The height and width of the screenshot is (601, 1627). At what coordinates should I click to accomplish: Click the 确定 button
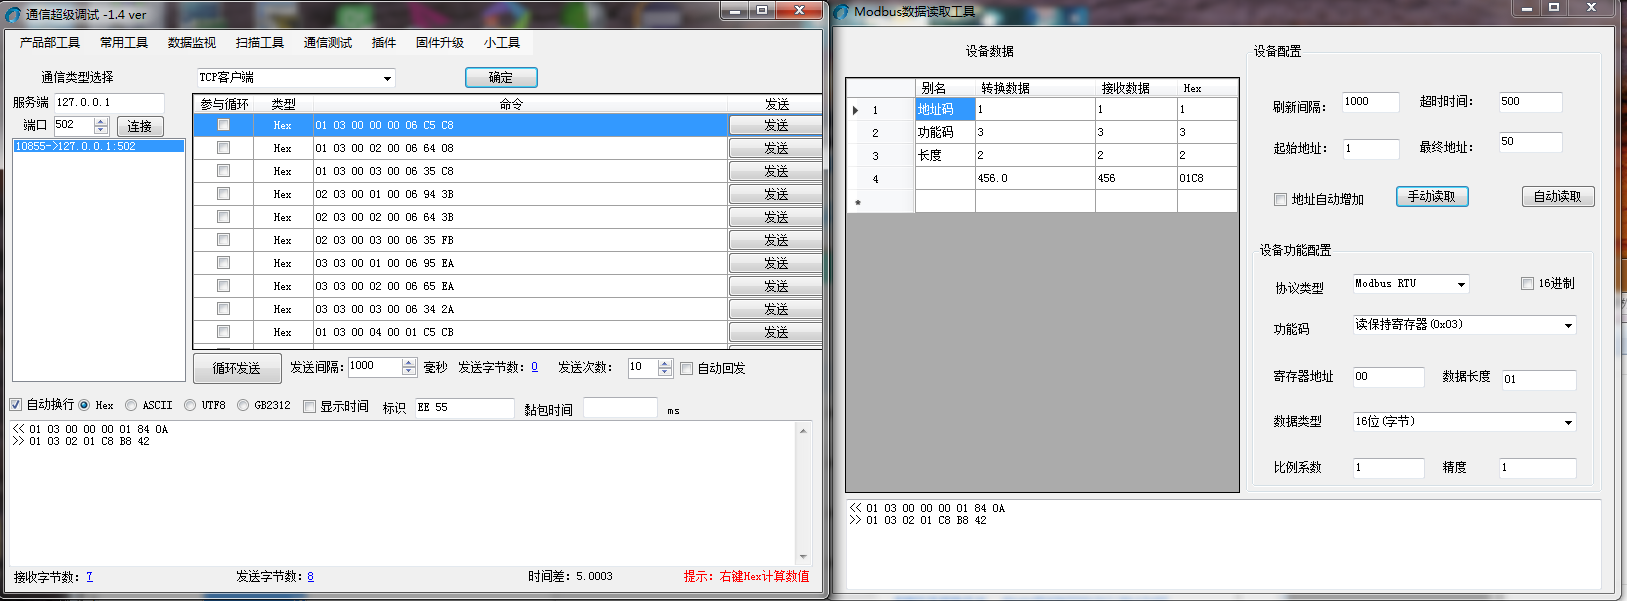(501, 77)
